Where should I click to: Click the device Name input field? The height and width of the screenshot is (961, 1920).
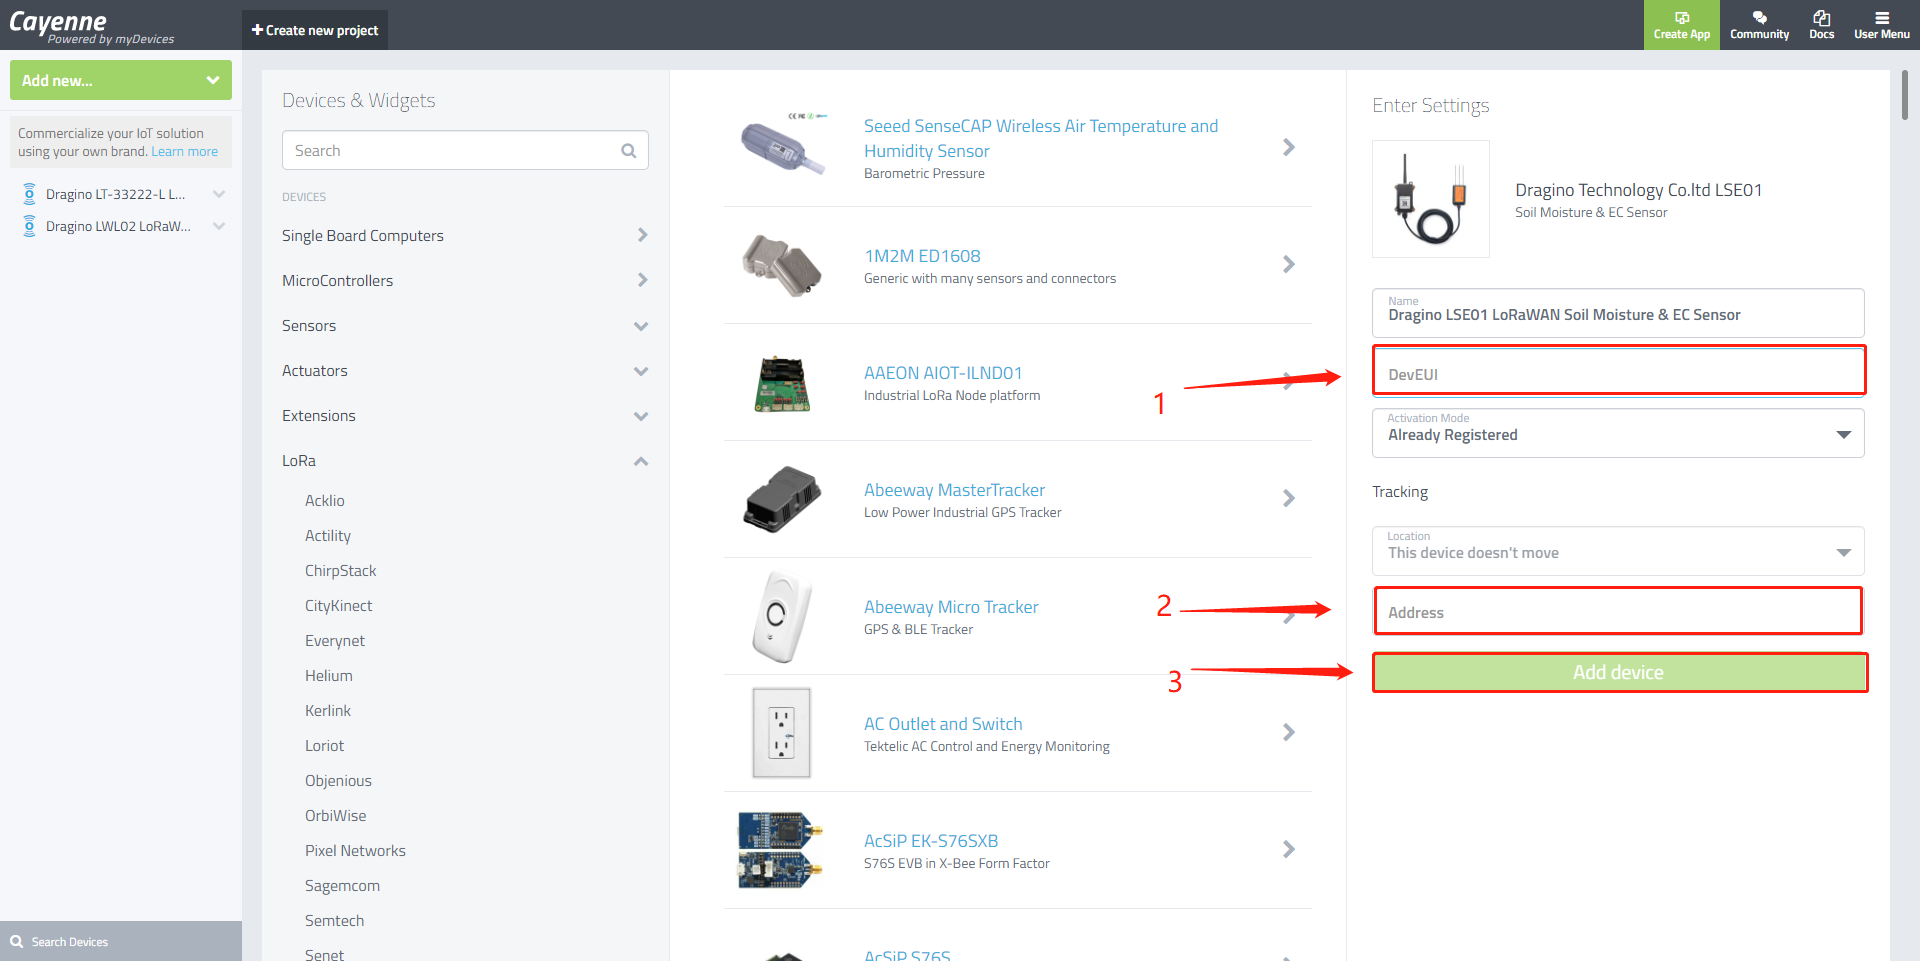(1618, 313)
